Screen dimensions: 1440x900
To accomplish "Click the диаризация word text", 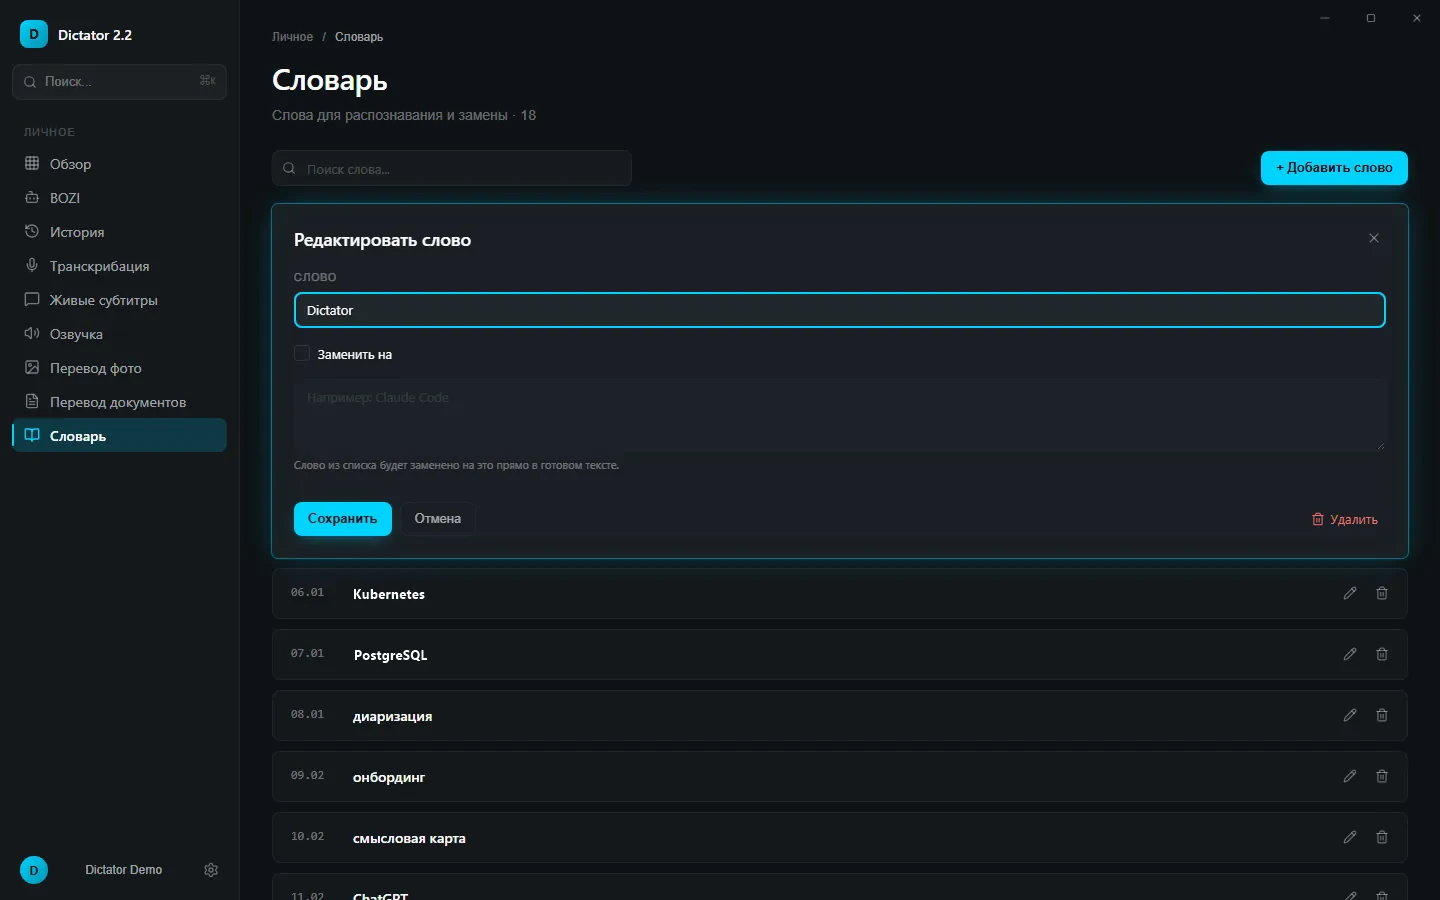I will click(393, 716).
